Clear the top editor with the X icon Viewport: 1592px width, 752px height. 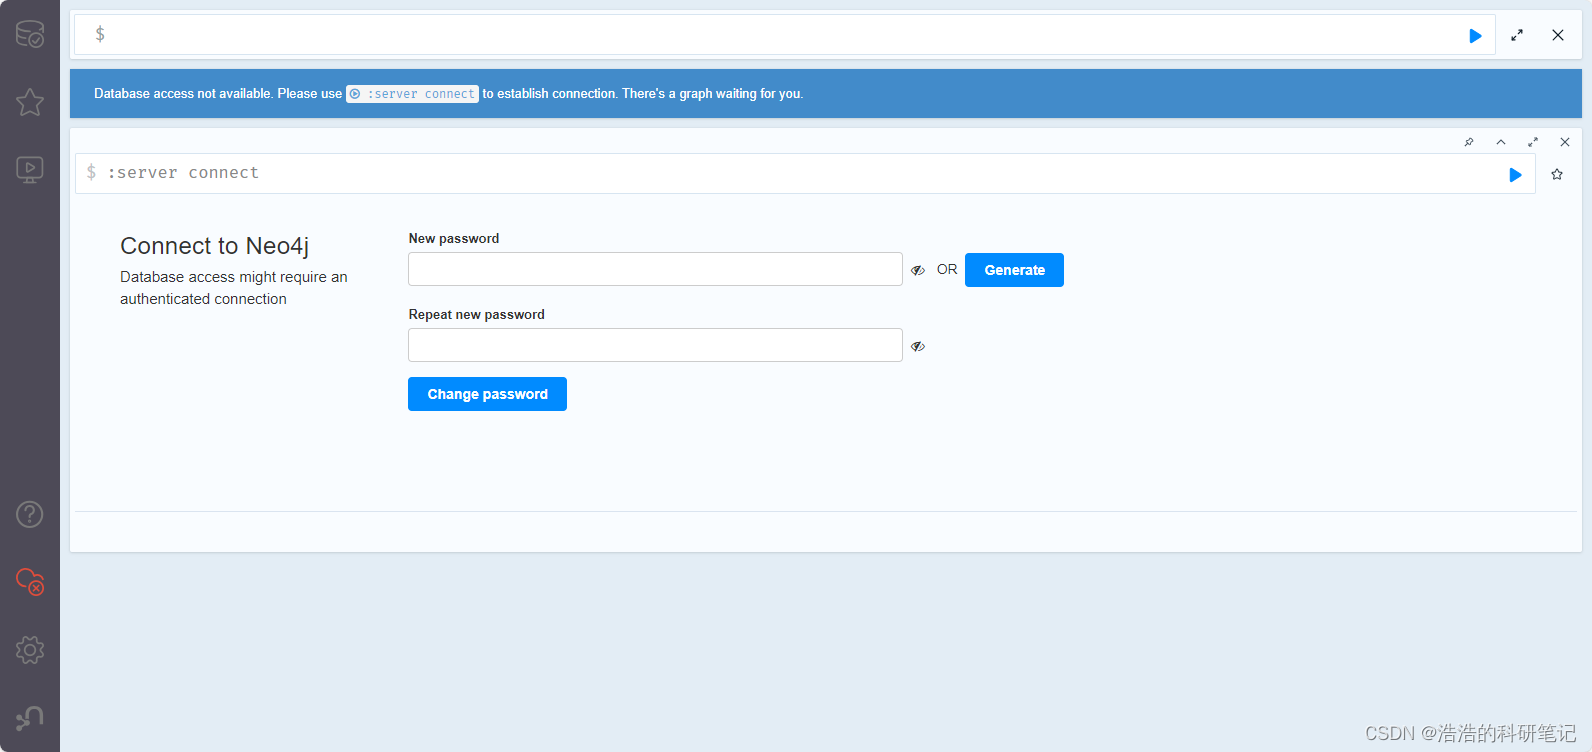[x=1558, y=35]
